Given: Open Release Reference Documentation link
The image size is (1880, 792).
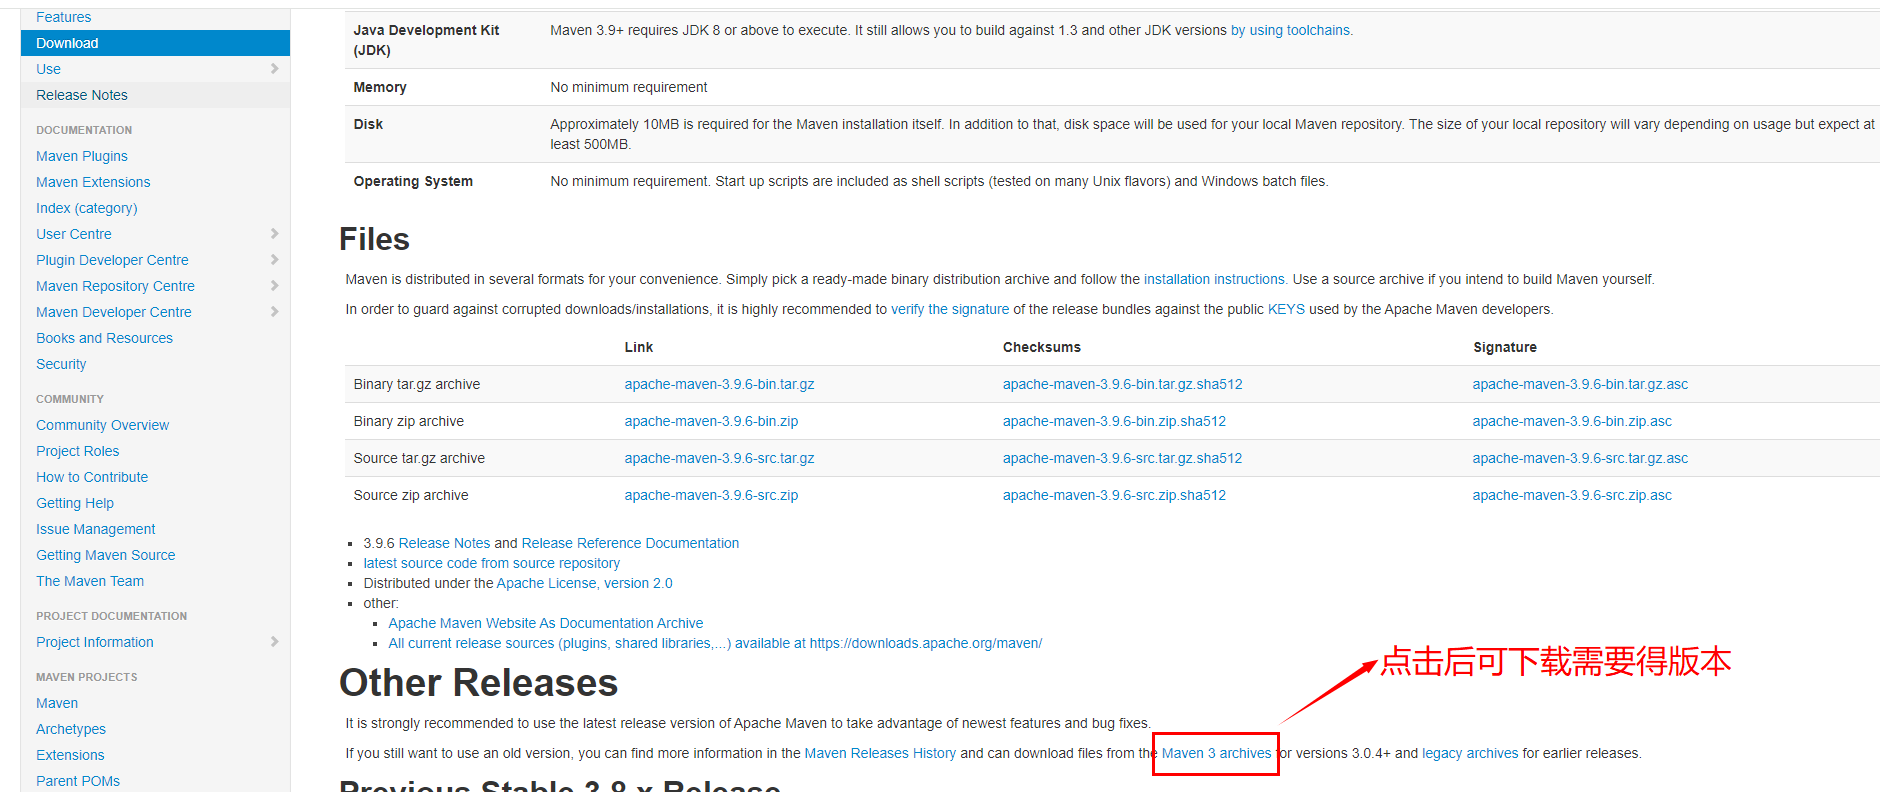Looking at the screenshot, I should point(630,543).
